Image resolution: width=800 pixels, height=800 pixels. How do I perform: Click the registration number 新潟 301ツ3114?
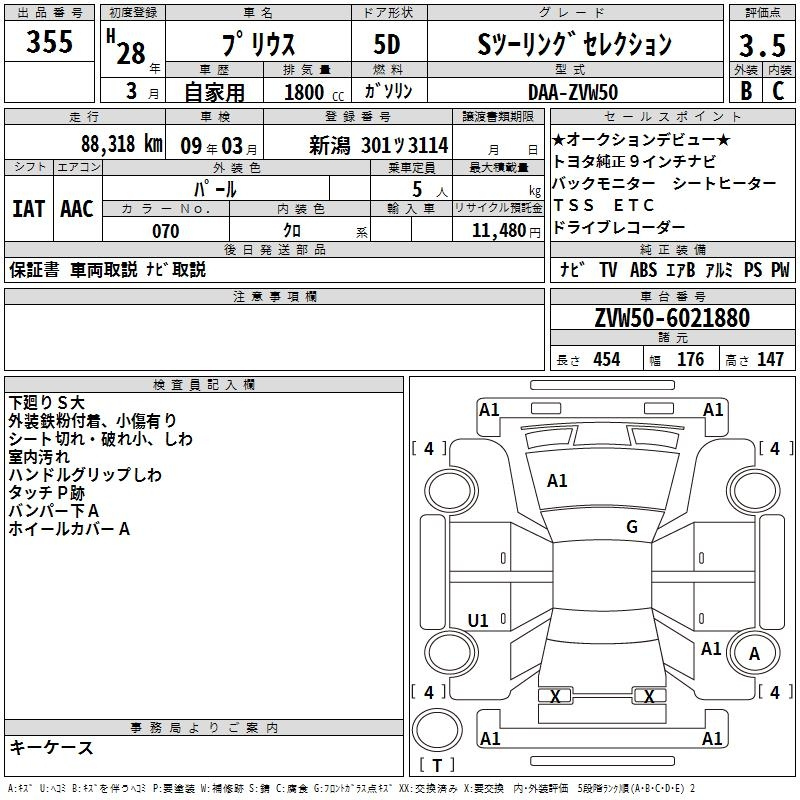pyautogui.click(x=379, y=145)
